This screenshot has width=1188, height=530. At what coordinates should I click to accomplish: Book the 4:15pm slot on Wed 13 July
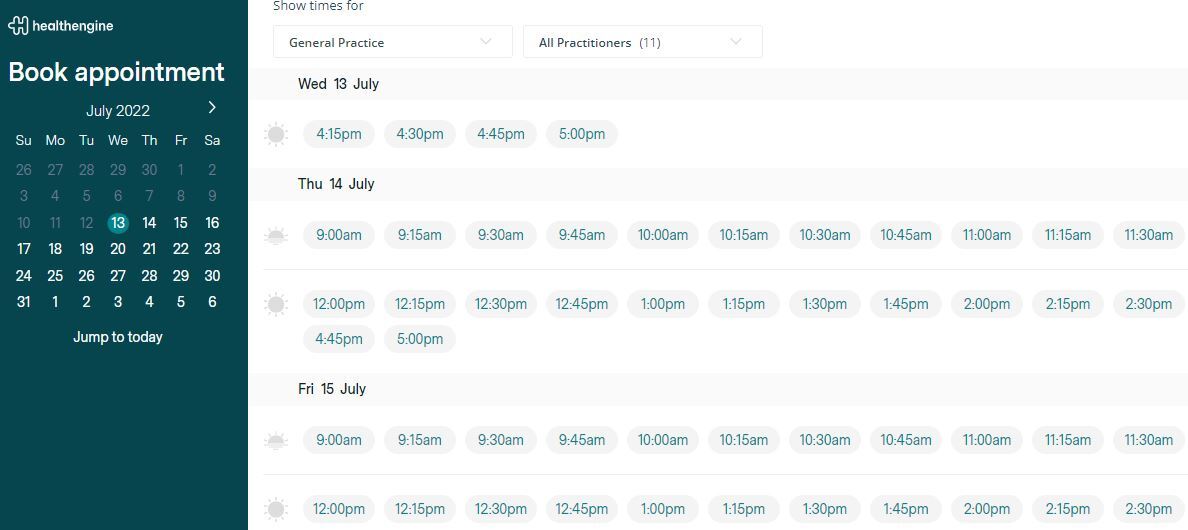pyautogui.click(x=339, y=134)
